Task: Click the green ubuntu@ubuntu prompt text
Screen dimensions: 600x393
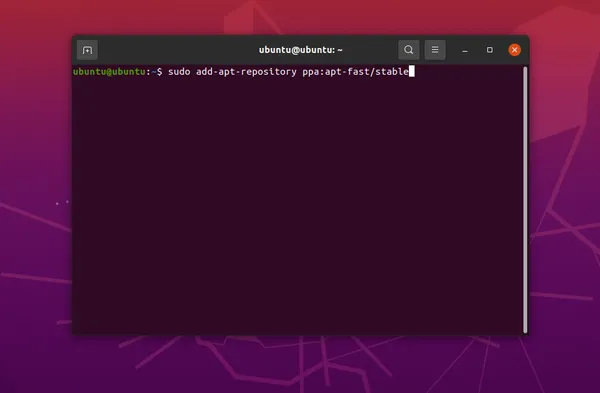Action: (x=109, y=72)
